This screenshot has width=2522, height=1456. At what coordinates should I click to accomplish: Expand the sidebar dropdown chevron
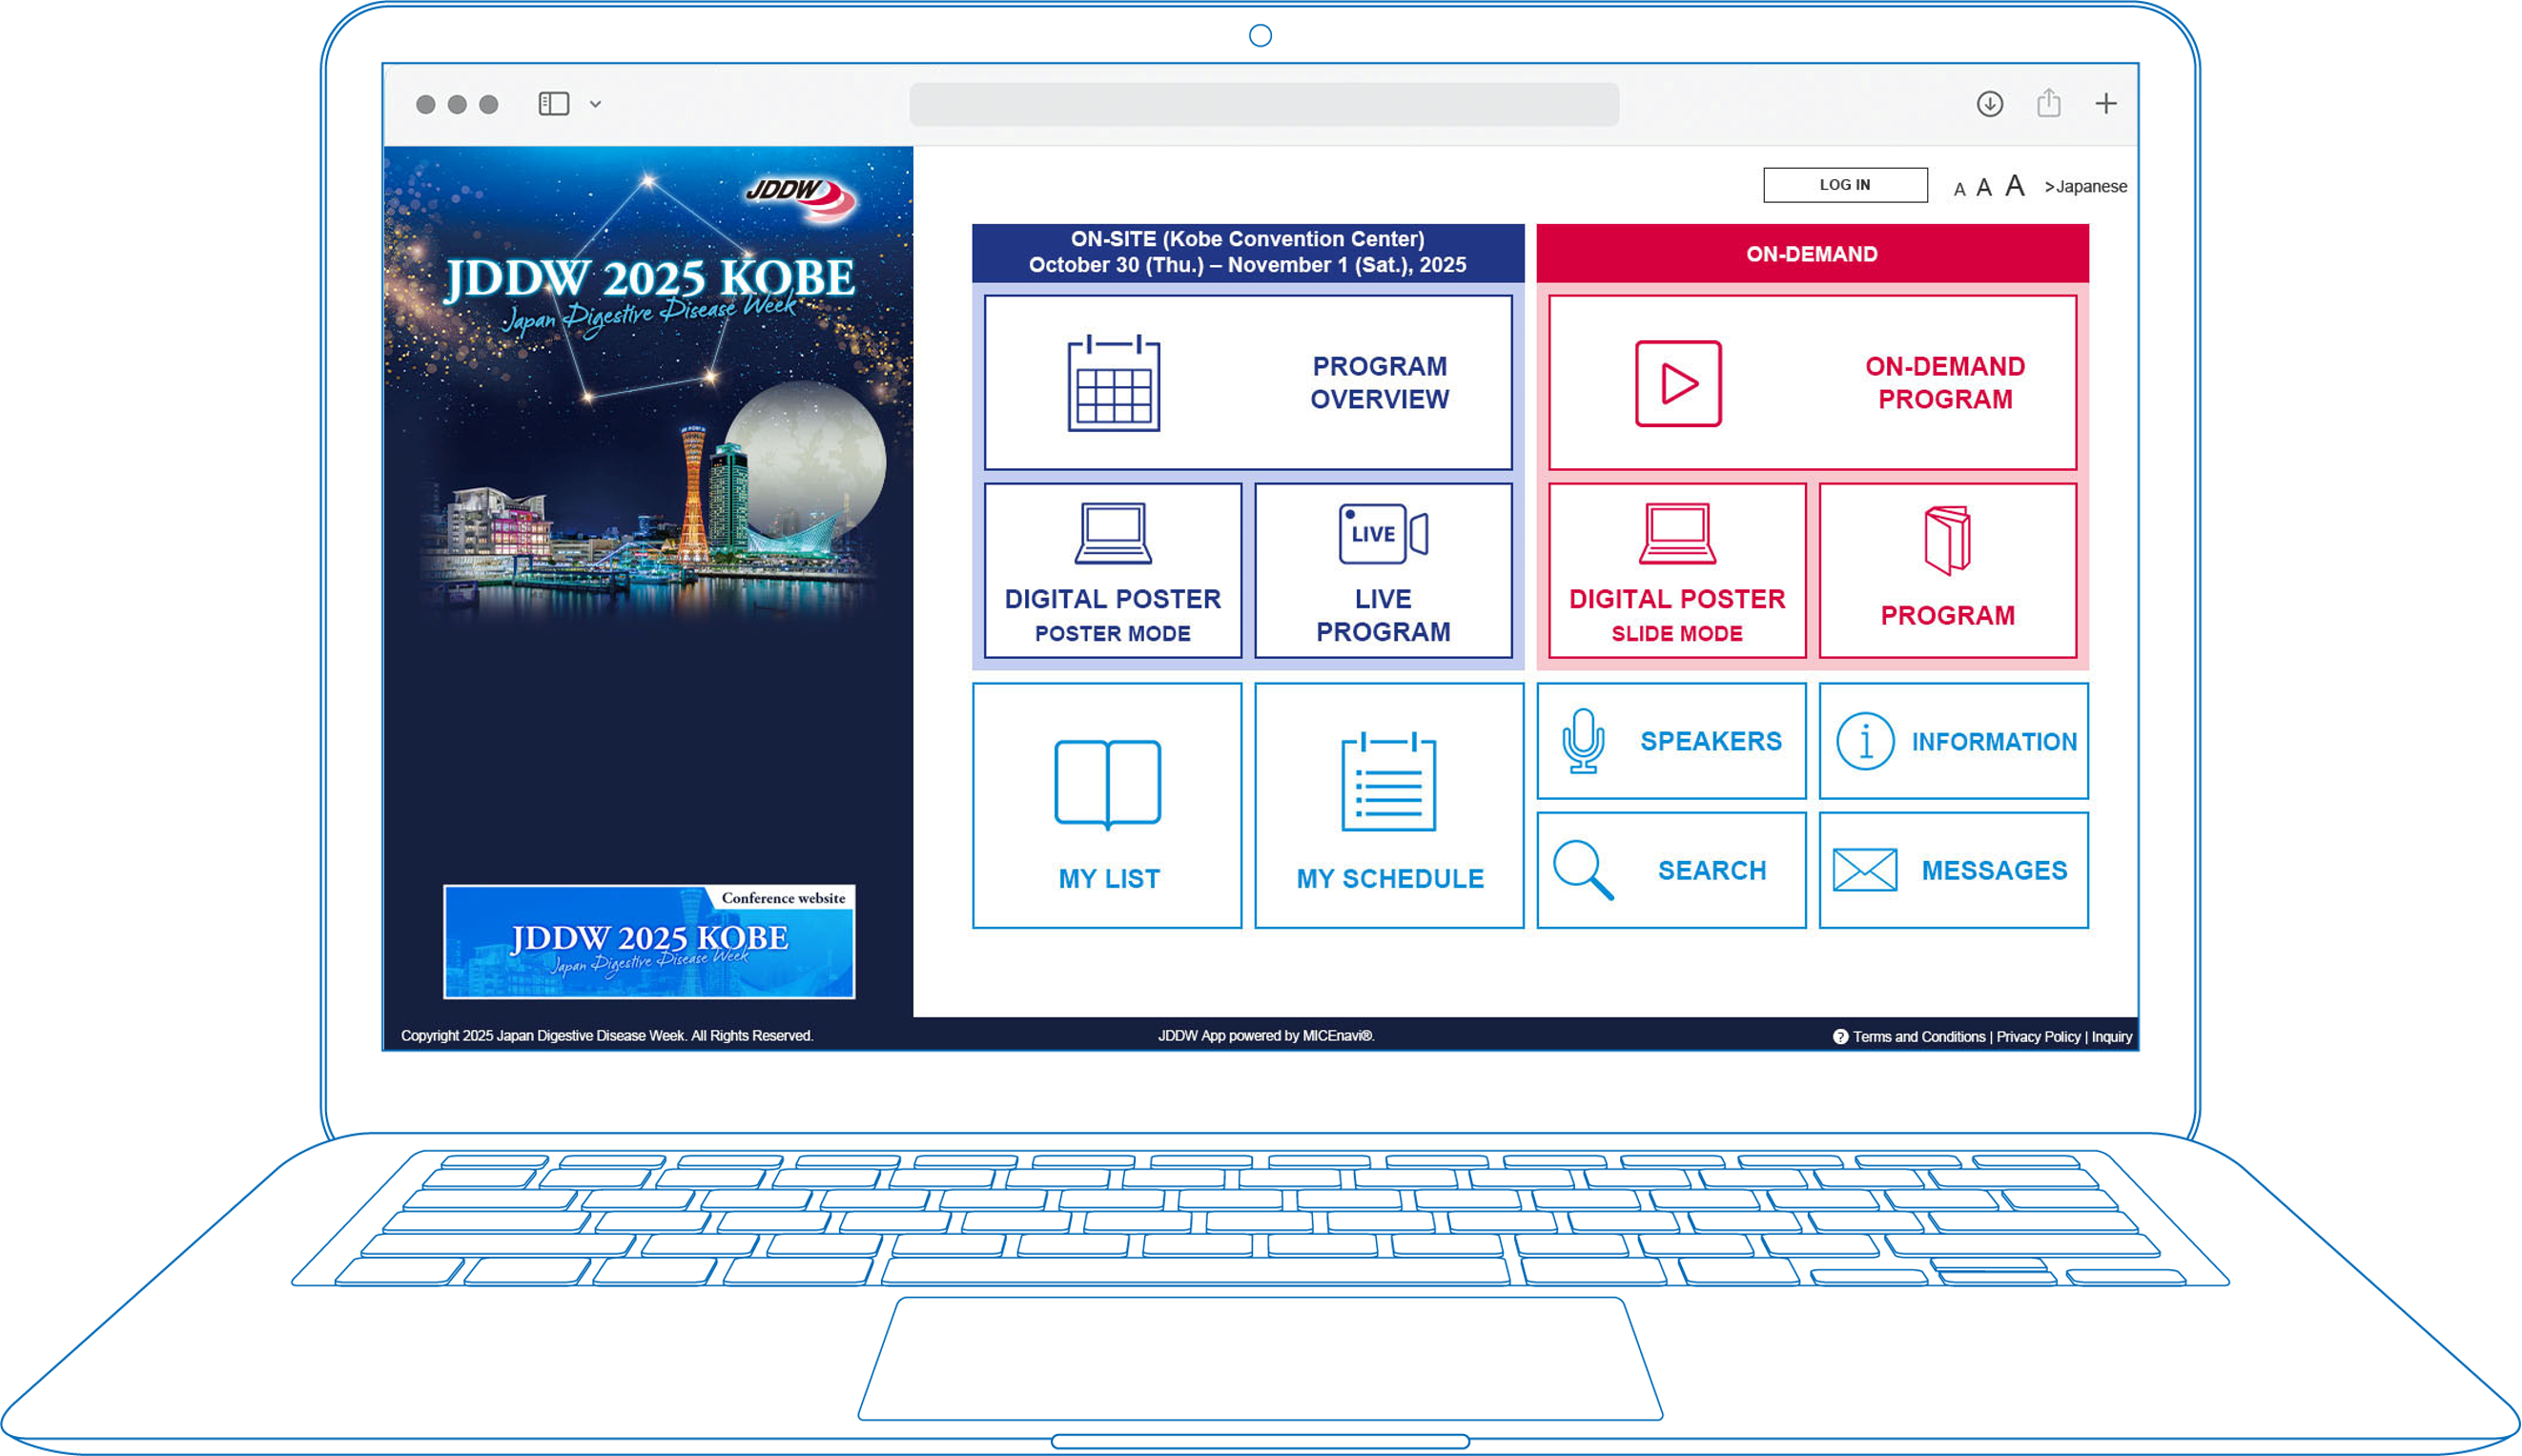pyautogui.click(x=595, y=104)
